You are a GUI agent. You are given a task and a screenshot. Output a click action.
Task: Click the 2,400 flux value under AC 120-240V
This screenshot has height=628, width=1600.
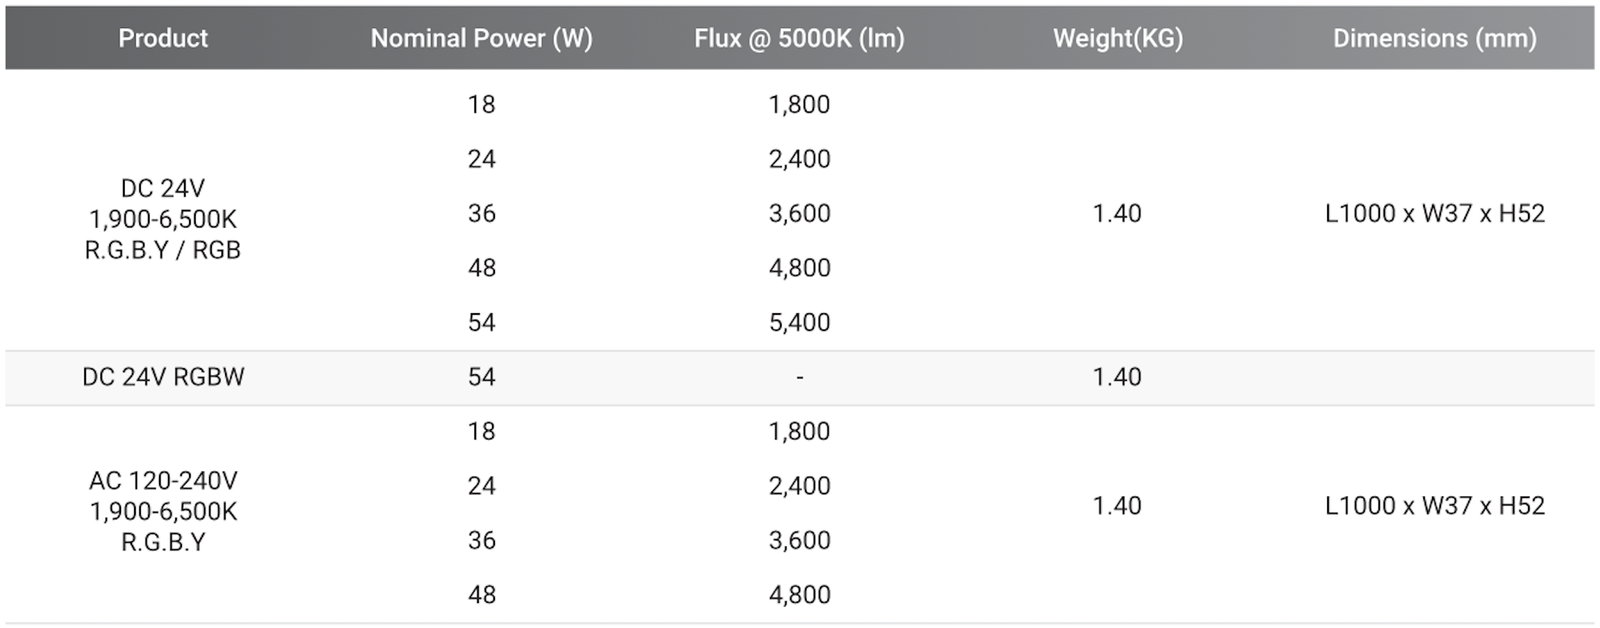point(799,486)
